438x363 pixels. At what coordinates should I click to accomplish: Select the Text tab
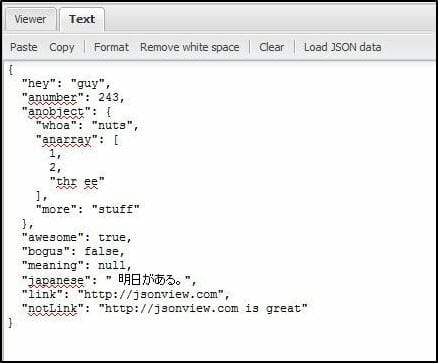82,19
